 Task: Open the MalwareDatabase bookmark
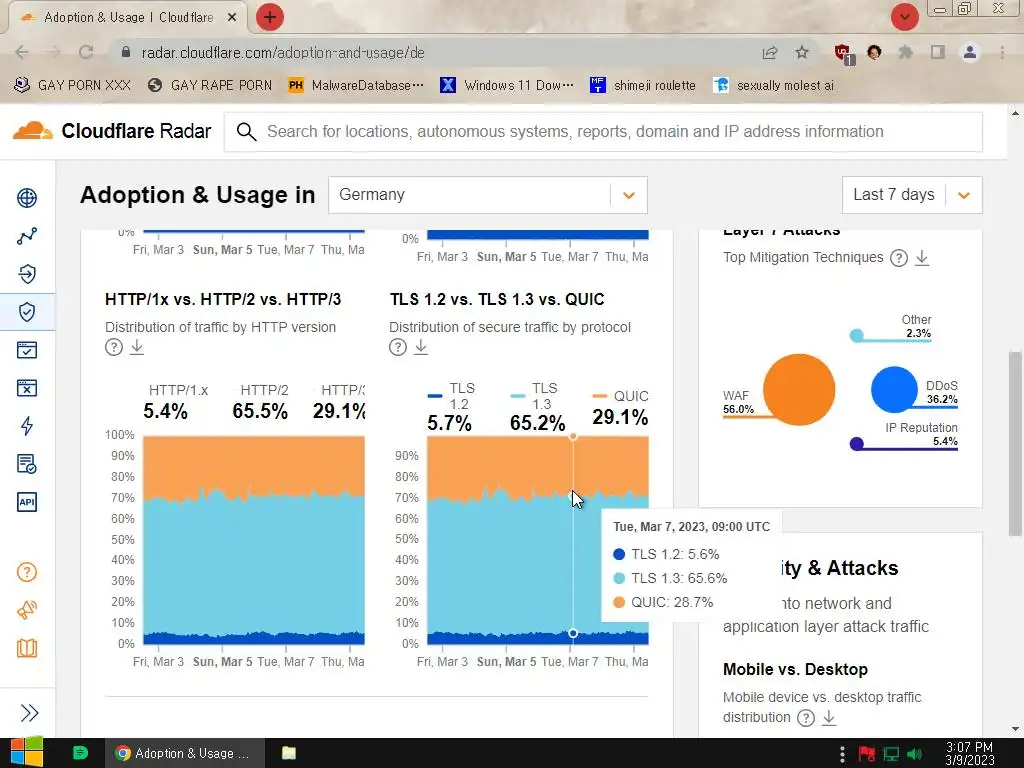357,86
